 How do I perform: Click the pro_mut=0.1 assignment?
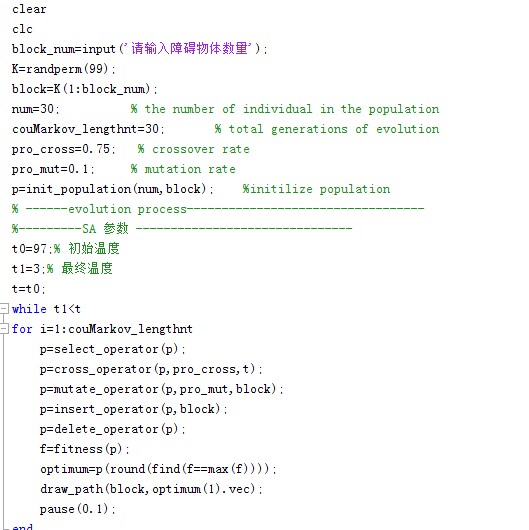click(53, 169)
